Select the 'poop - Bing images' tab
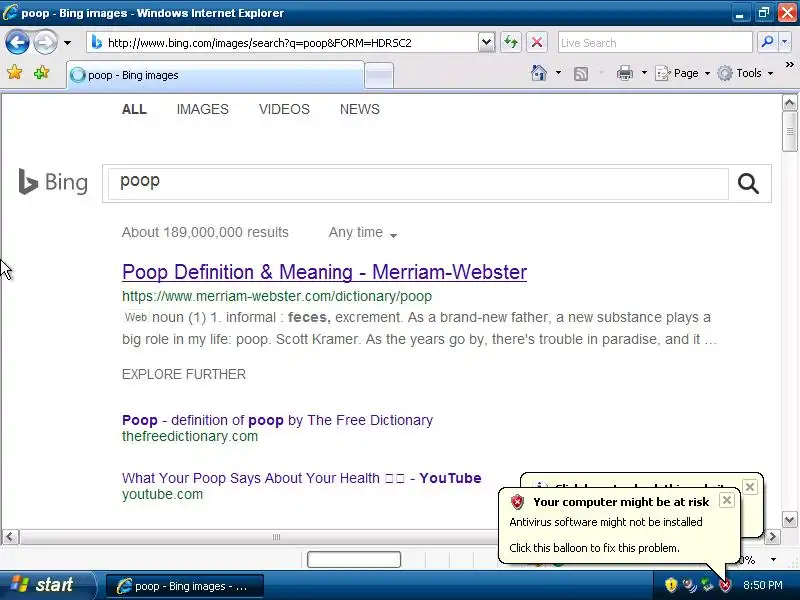The image size is (800, 600). point(215,75)
